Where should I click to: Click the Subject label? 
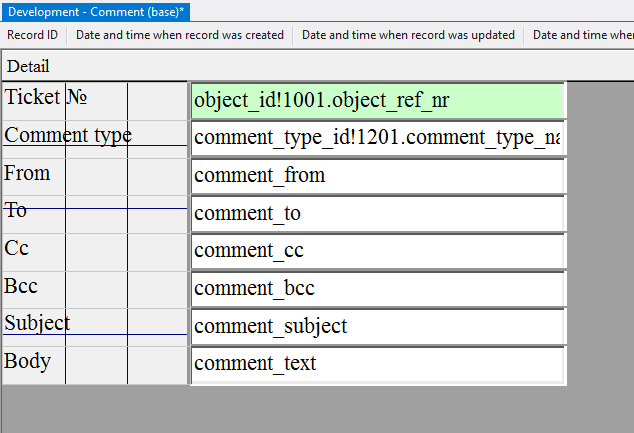point(37,323)
